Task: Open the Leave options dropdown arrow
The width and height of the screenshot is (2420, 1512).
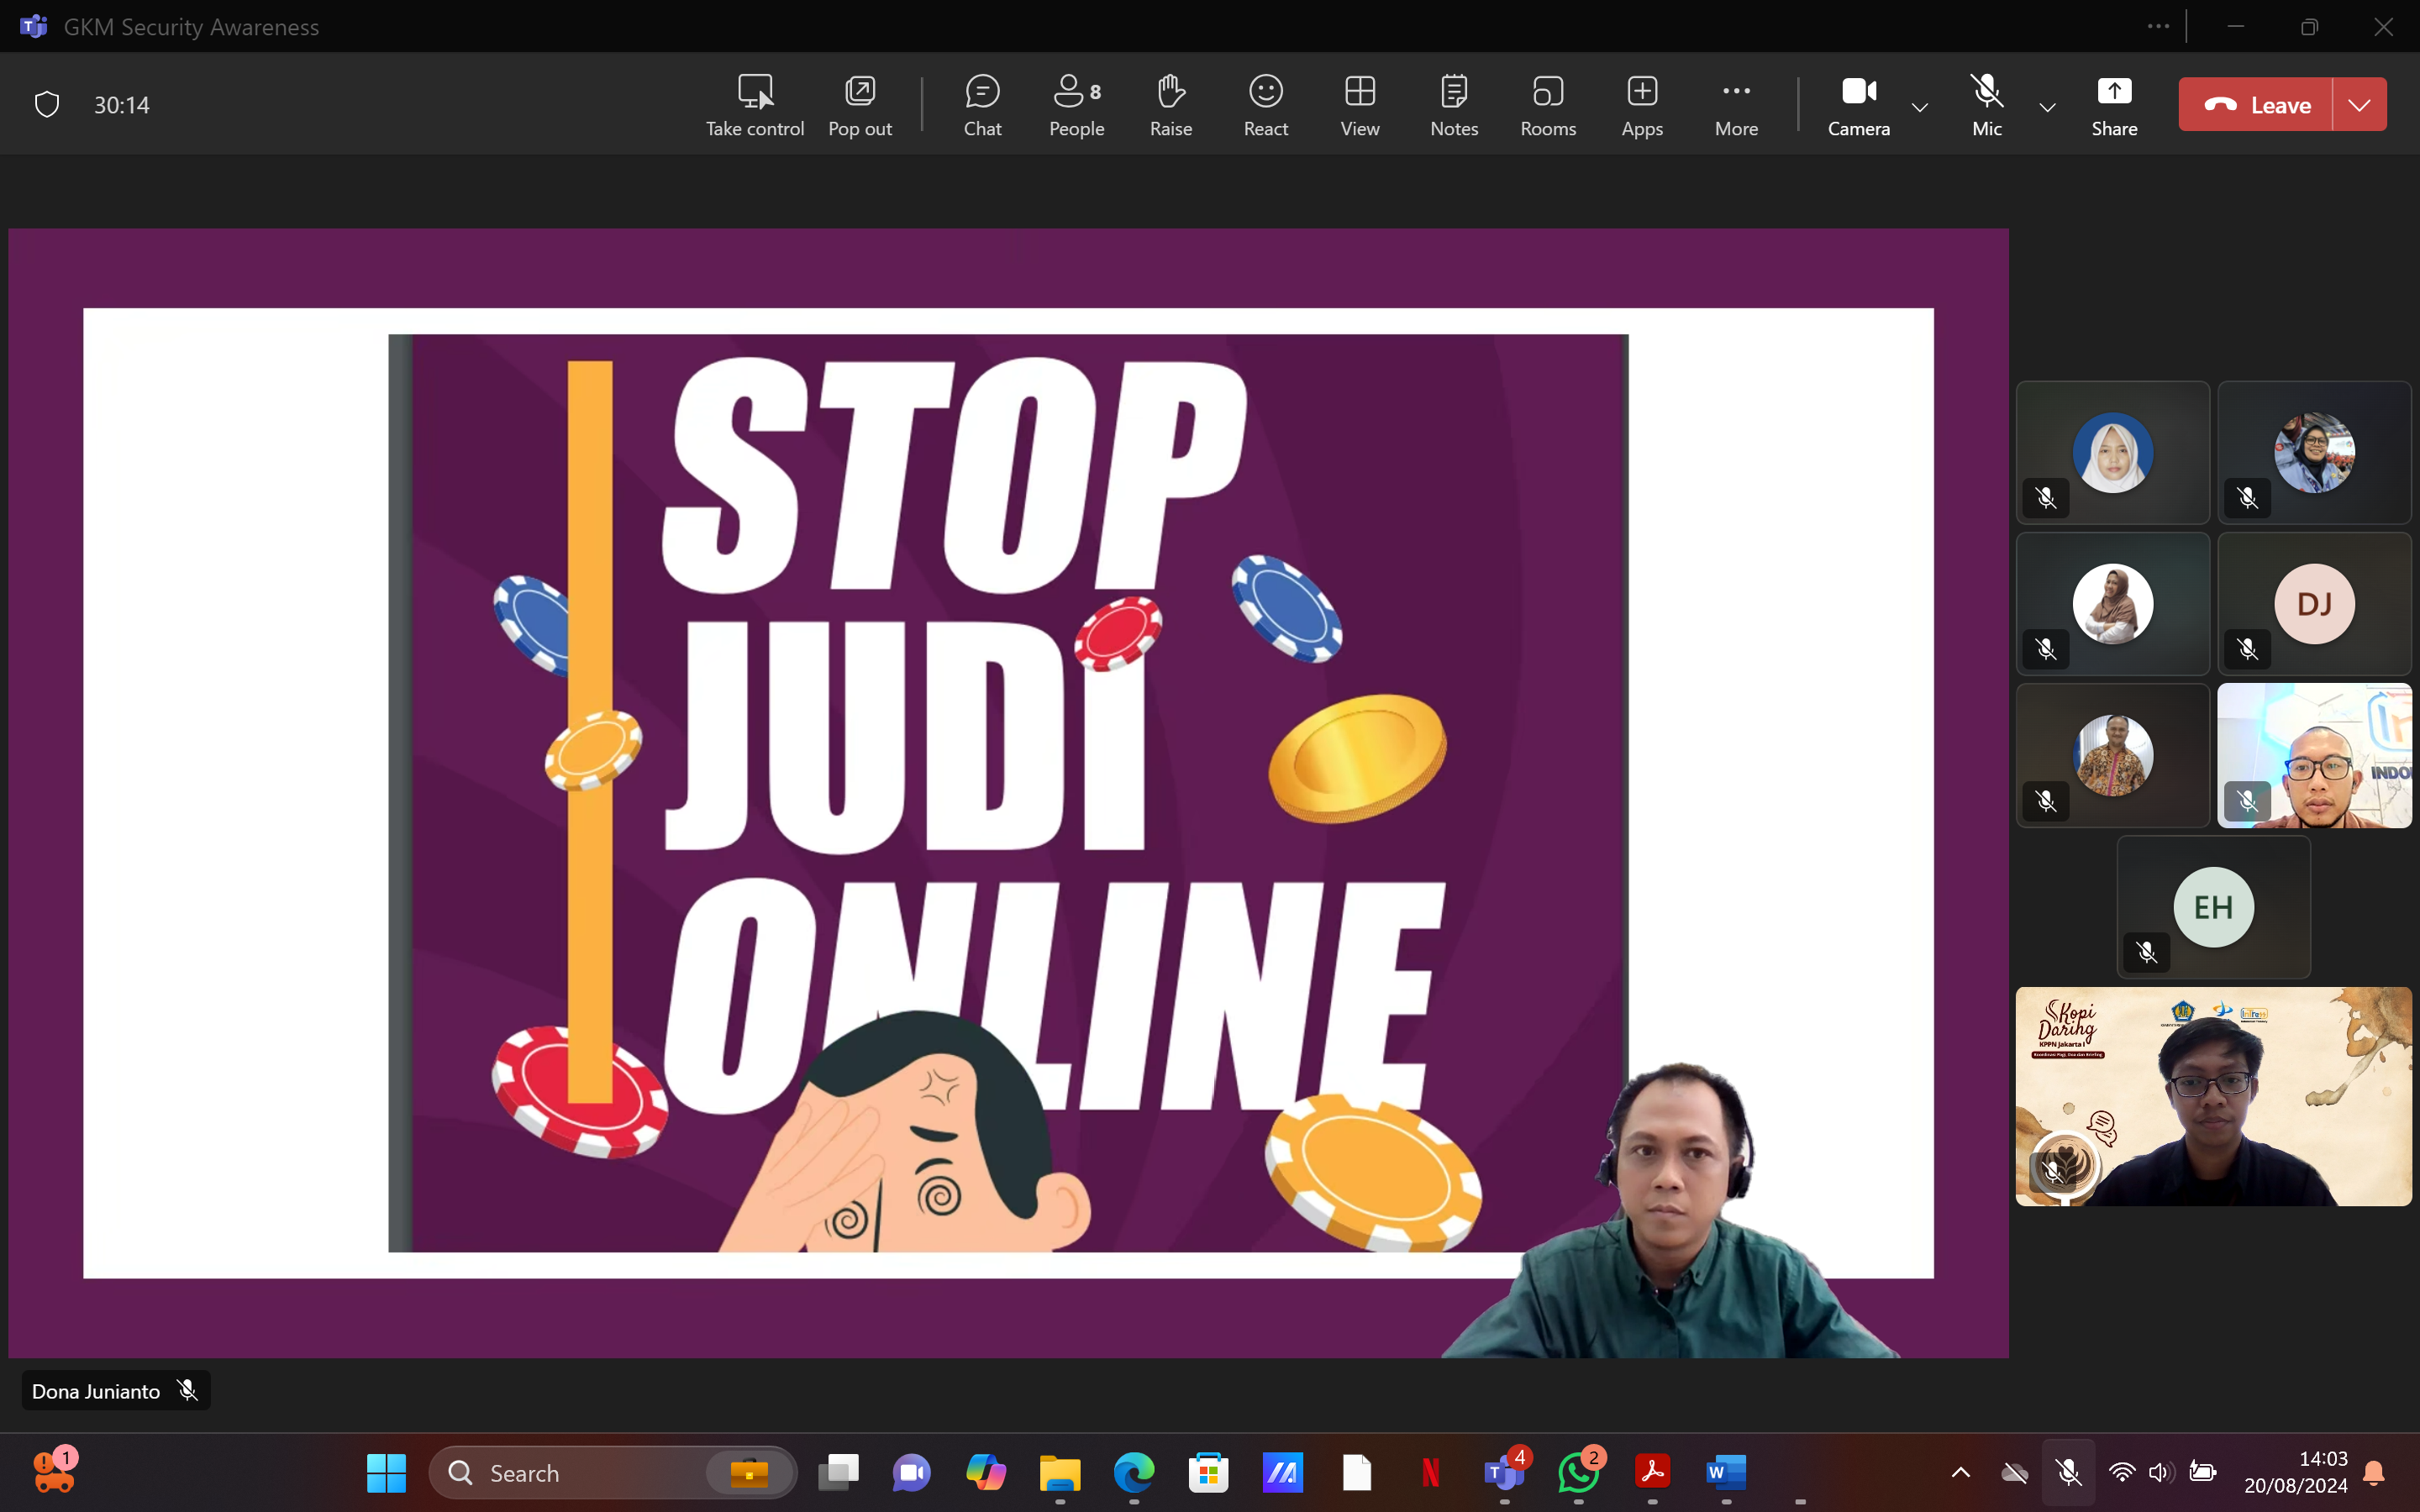Action: 2359,104
